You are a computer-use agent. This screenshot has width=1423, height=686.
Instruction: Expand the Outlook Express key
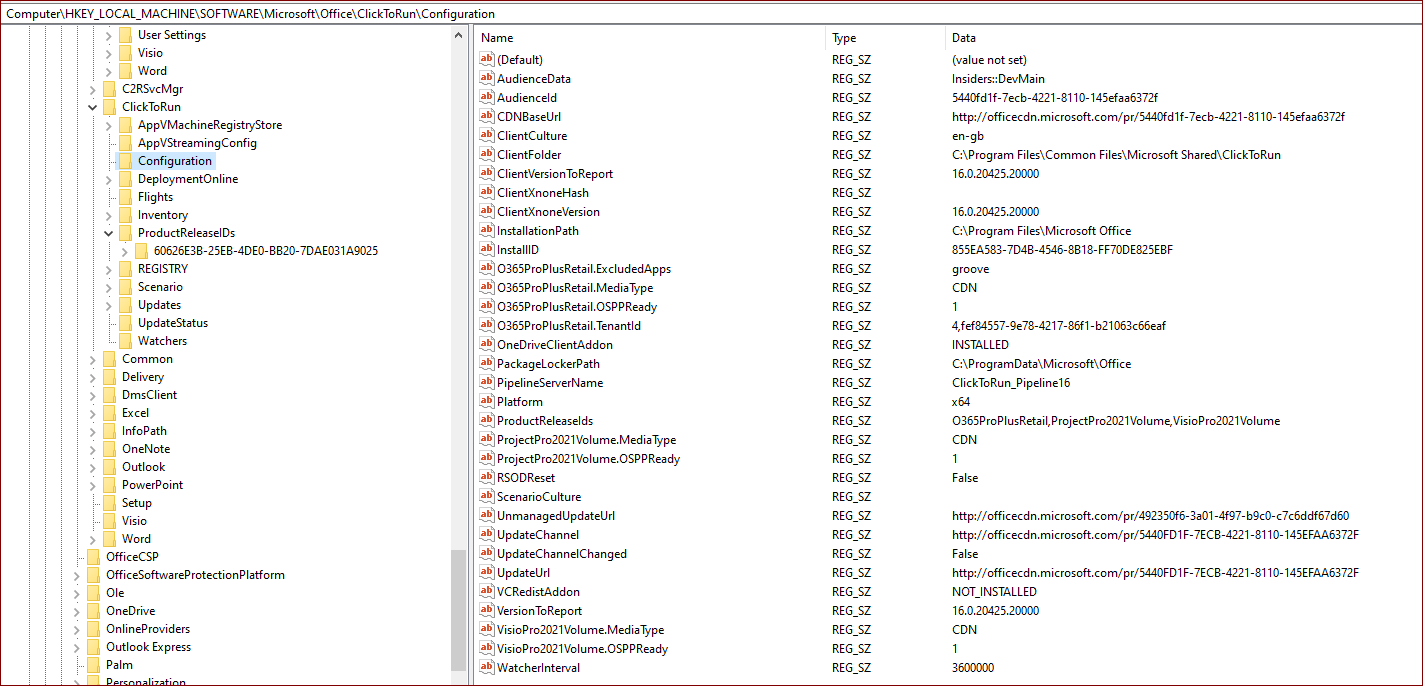click(77, 647)
